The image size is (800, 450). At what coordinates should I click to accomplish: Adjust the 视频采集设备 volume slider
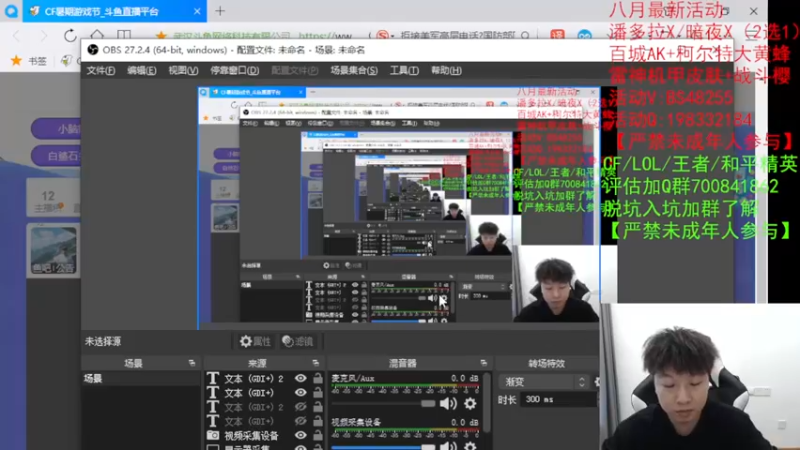coord(428,446)
